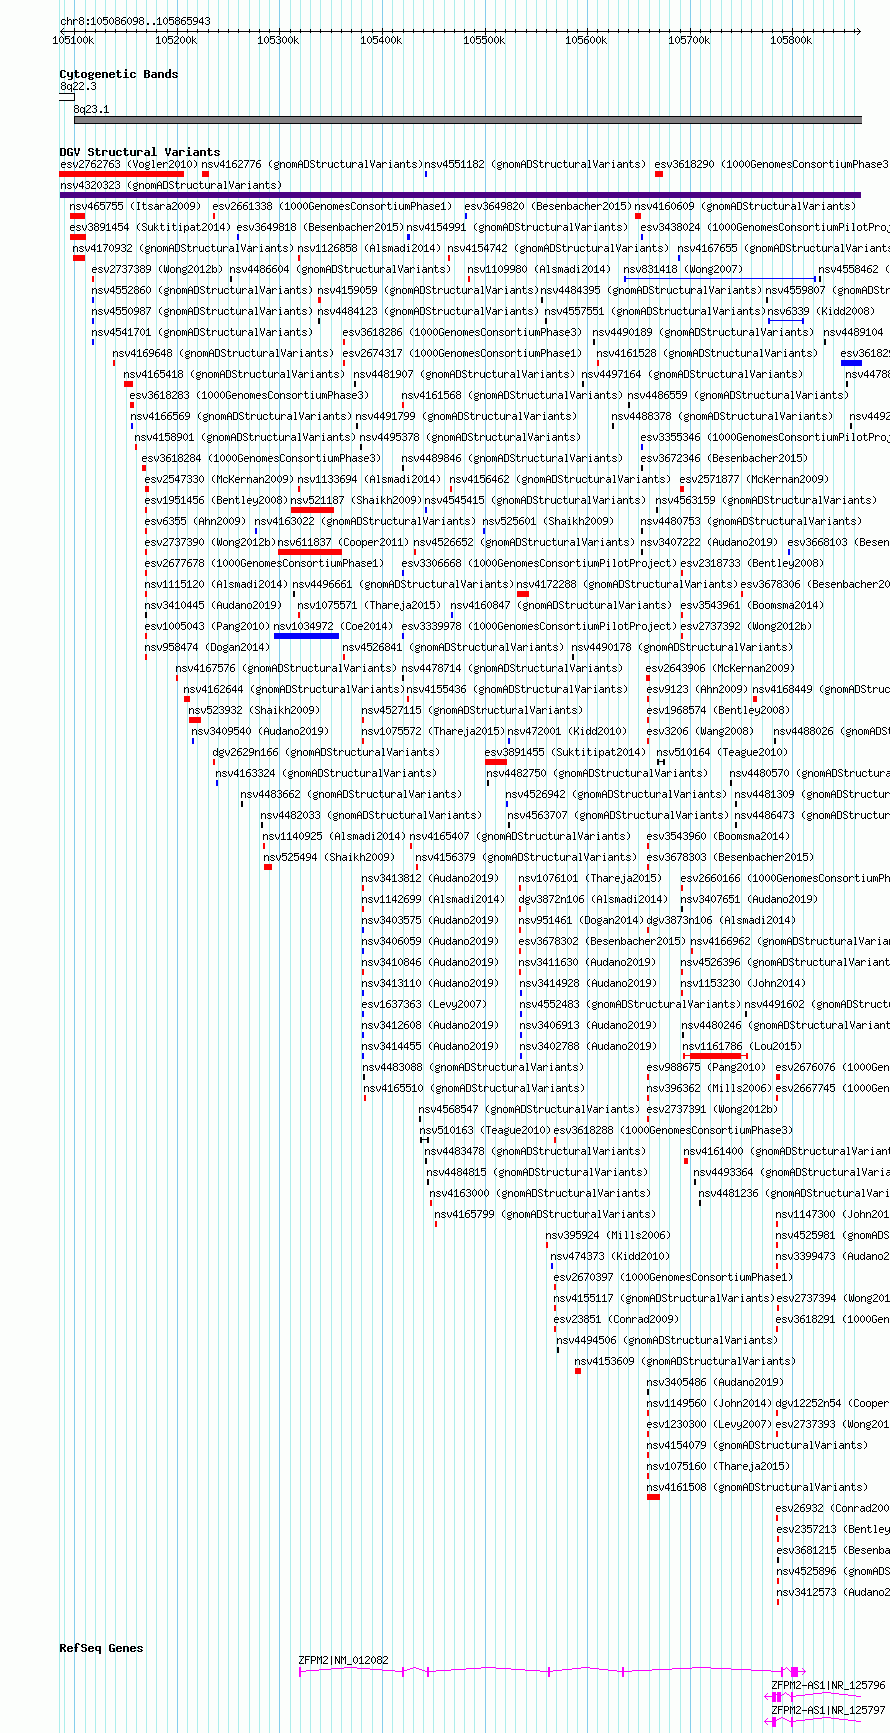890x1733 pixels.
Task: Select the nsv1034972 (Coe2014) blue variant bar
Action: [x=306, y=636]
